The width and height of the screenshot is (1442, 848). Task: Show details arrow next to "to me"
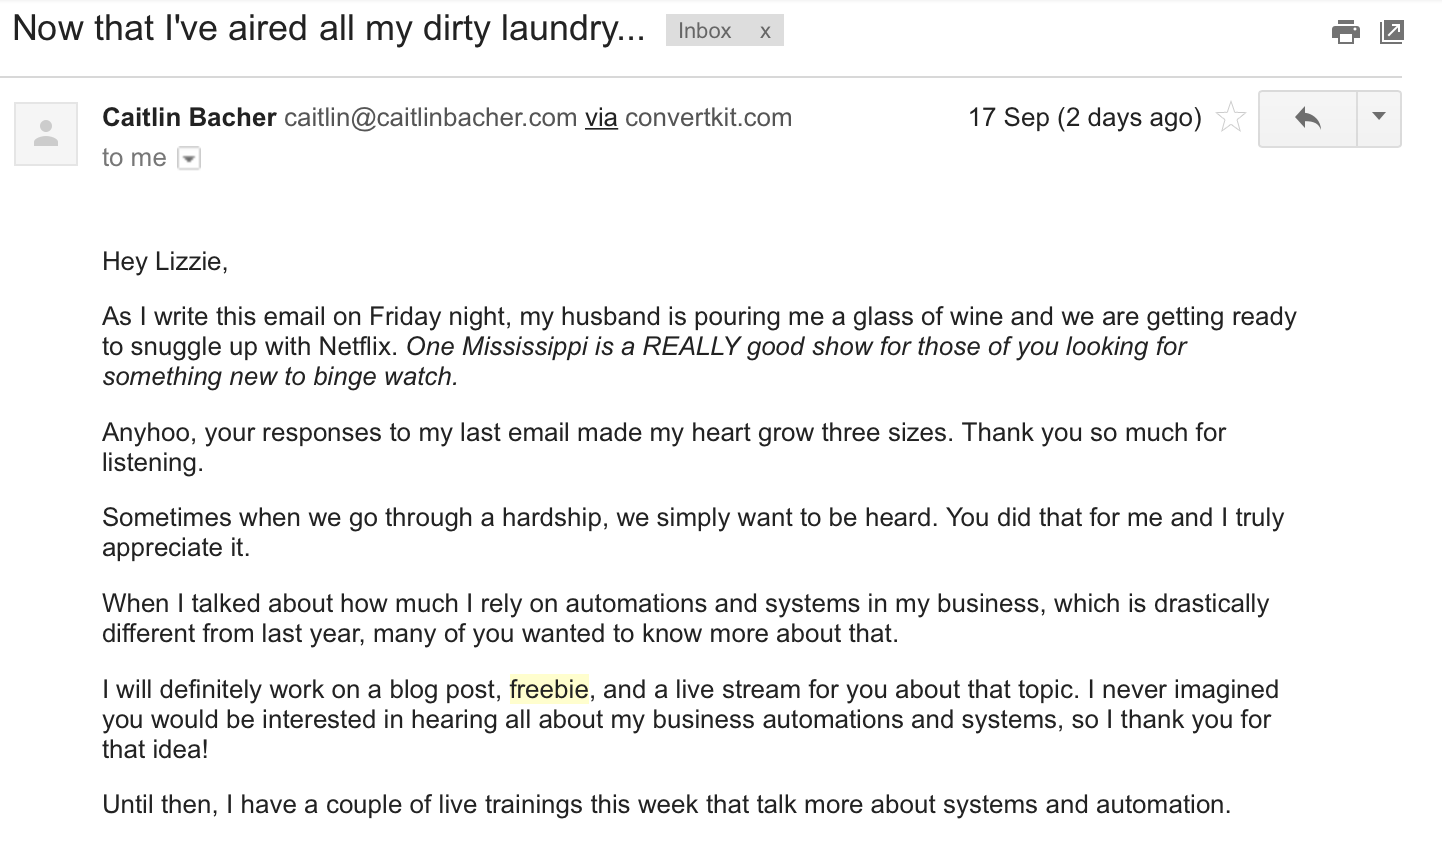[189, 158]
